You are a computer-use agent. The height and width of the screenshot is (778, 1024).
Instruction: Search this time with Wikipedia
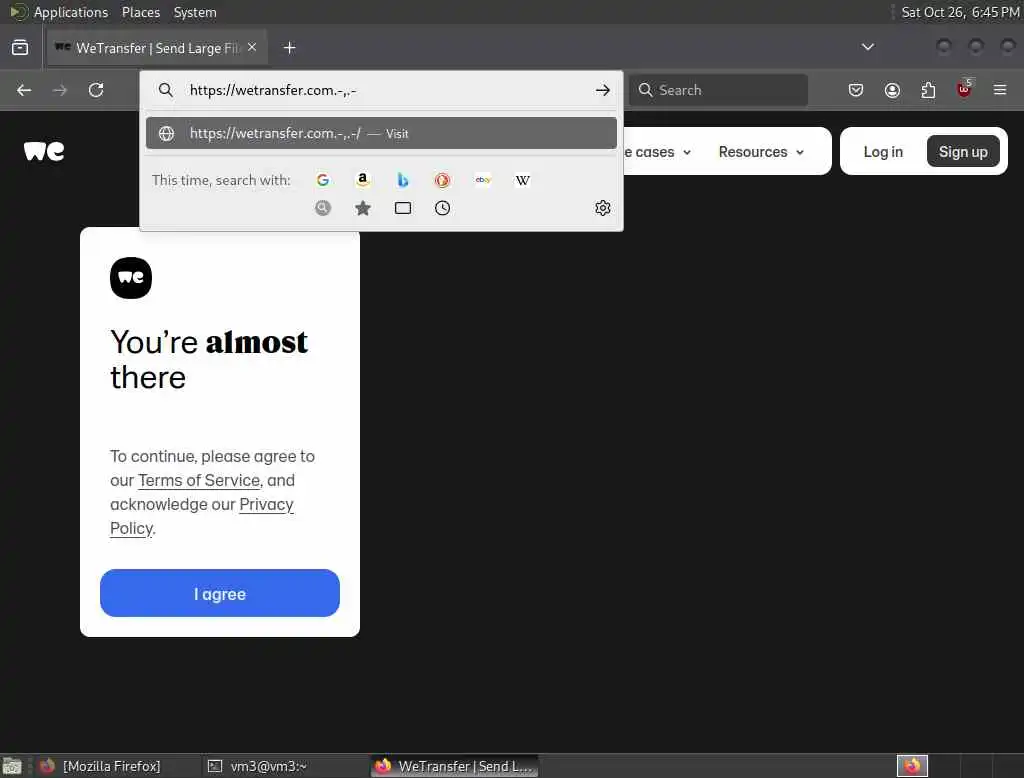(522, 180)
